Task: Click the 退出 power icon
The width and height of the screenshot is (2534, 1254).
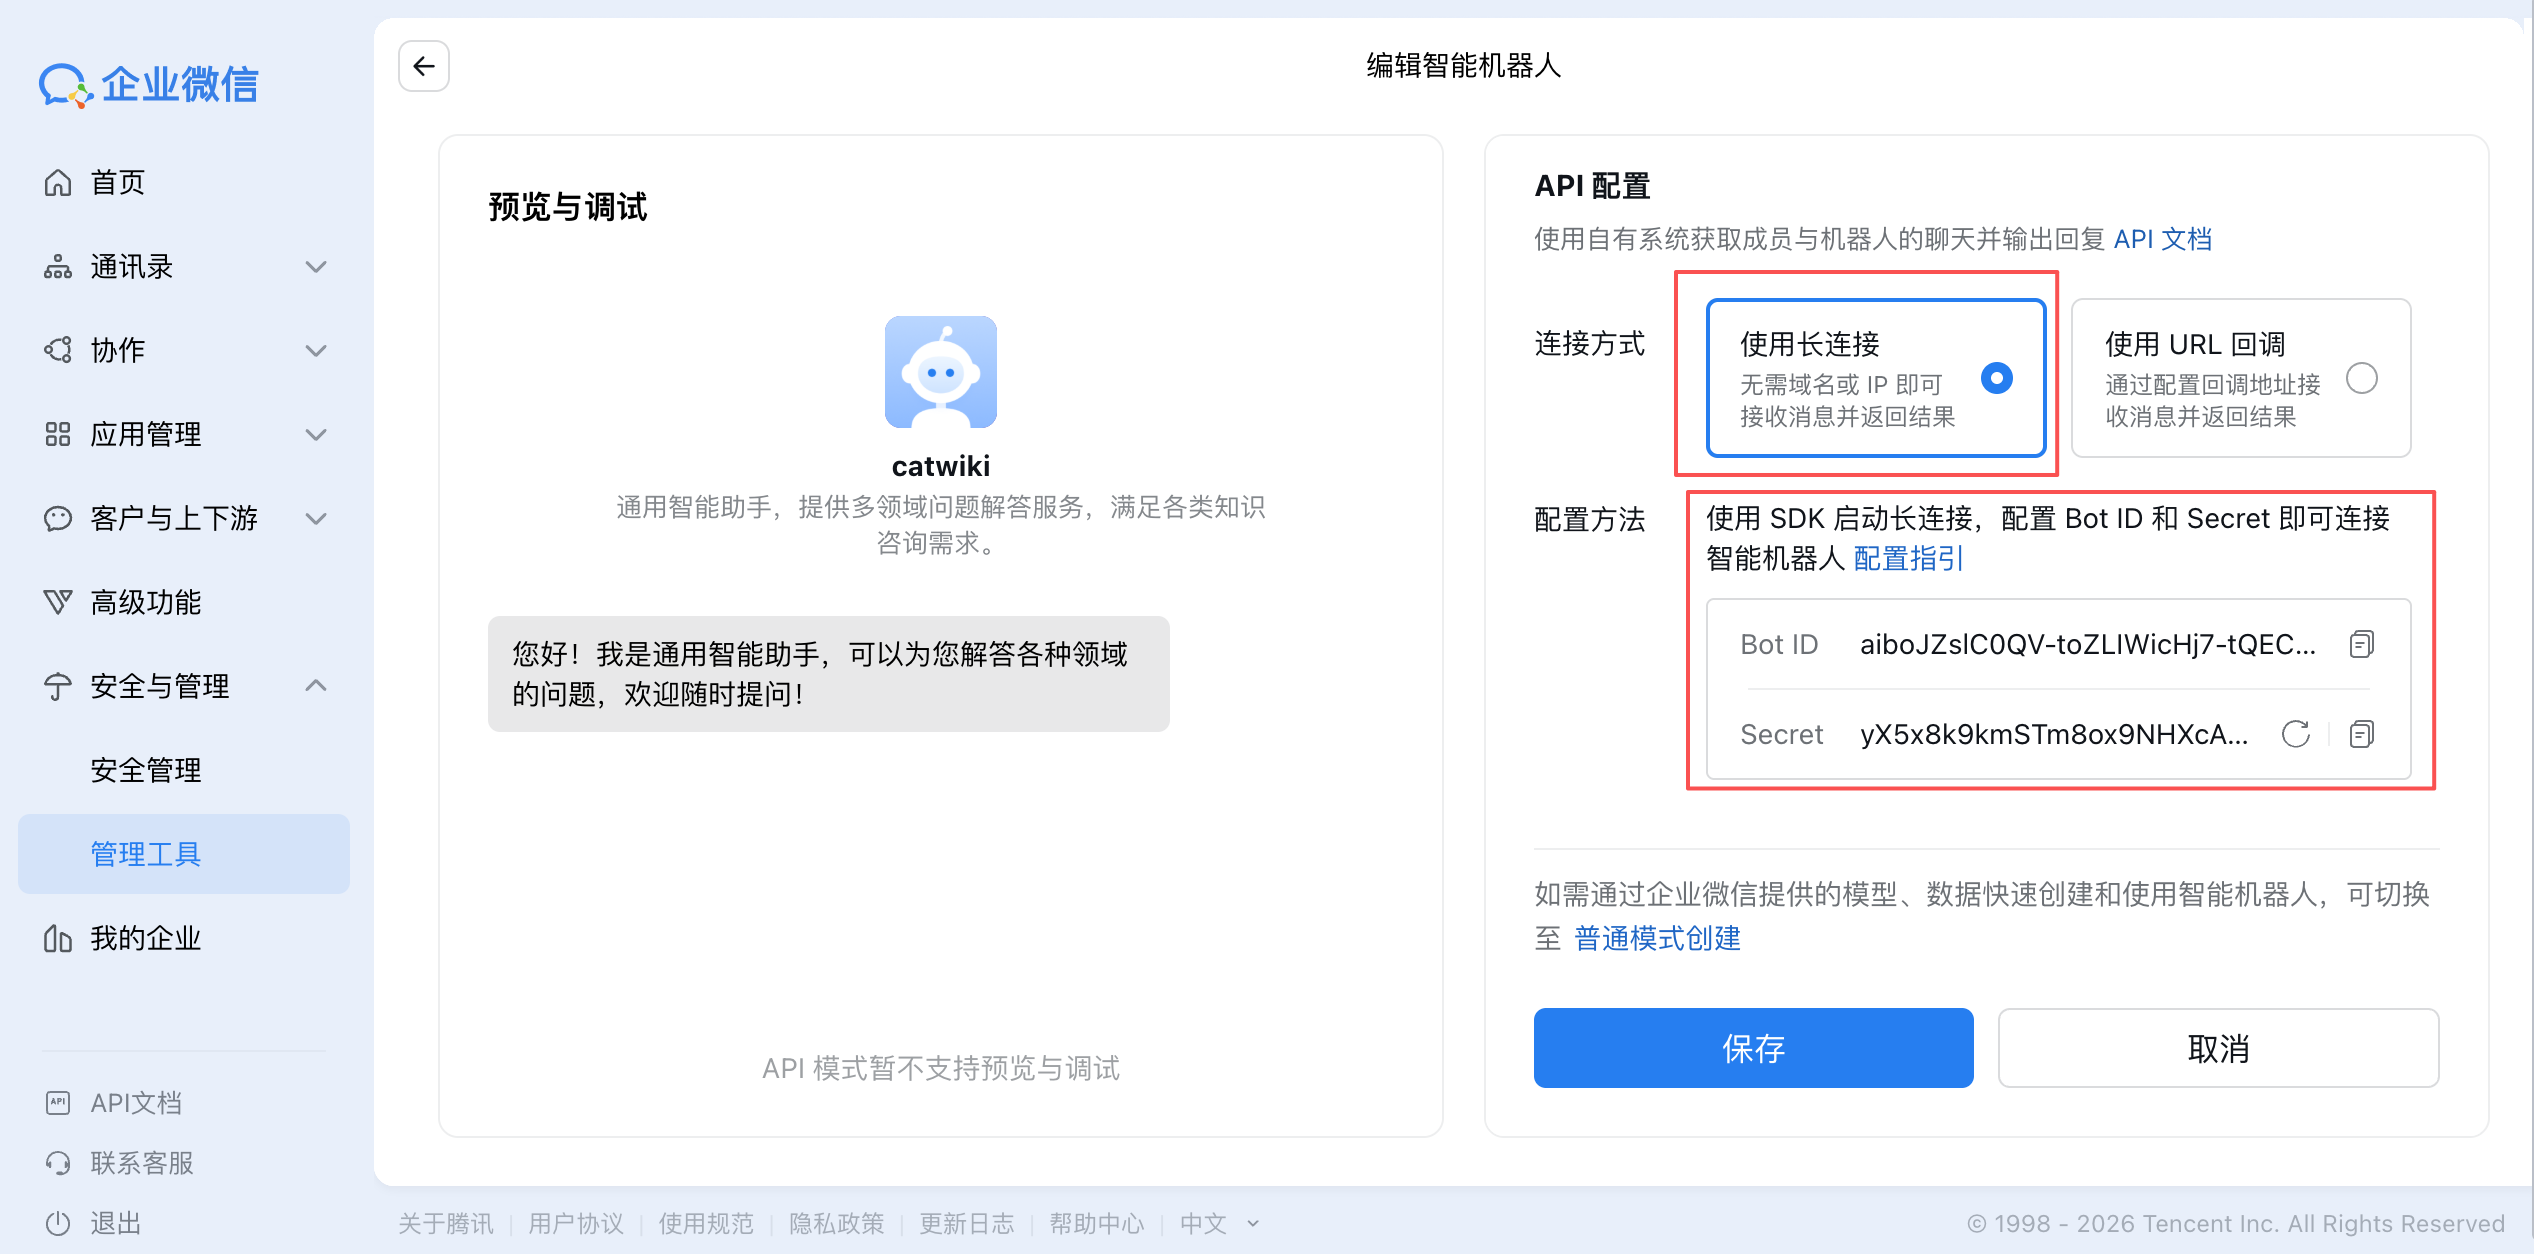Action: click(x=57, y=1222)
